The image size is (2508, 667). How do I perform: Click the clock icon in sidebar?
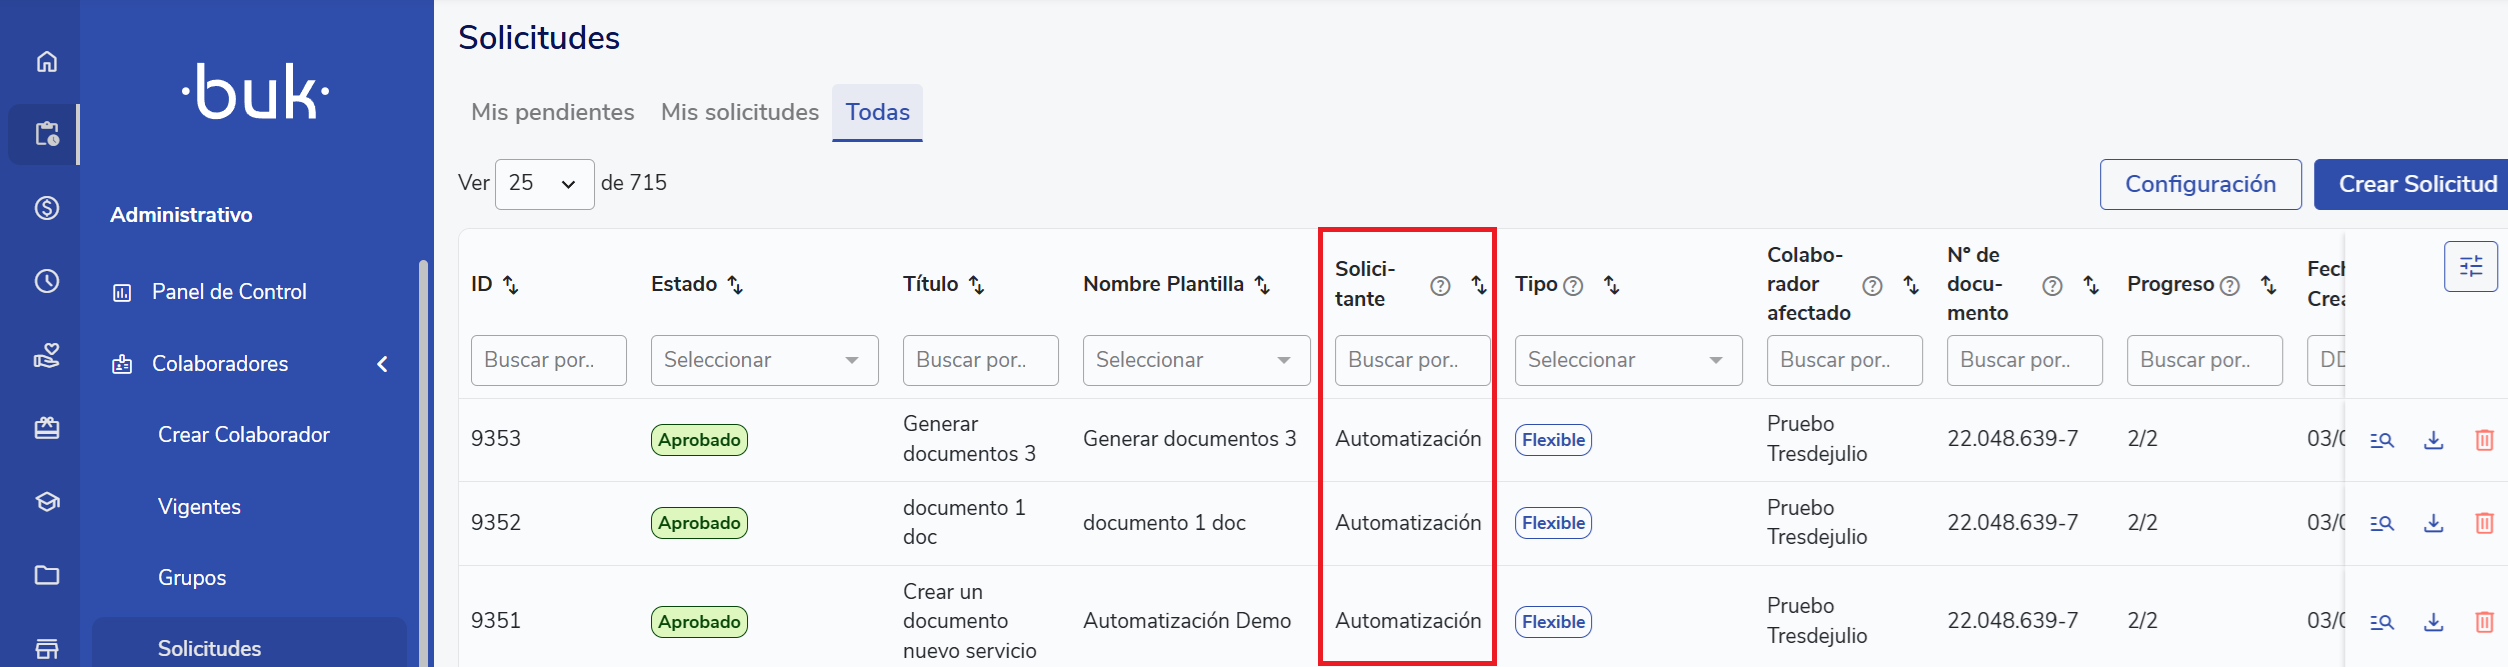pos(46,281)
